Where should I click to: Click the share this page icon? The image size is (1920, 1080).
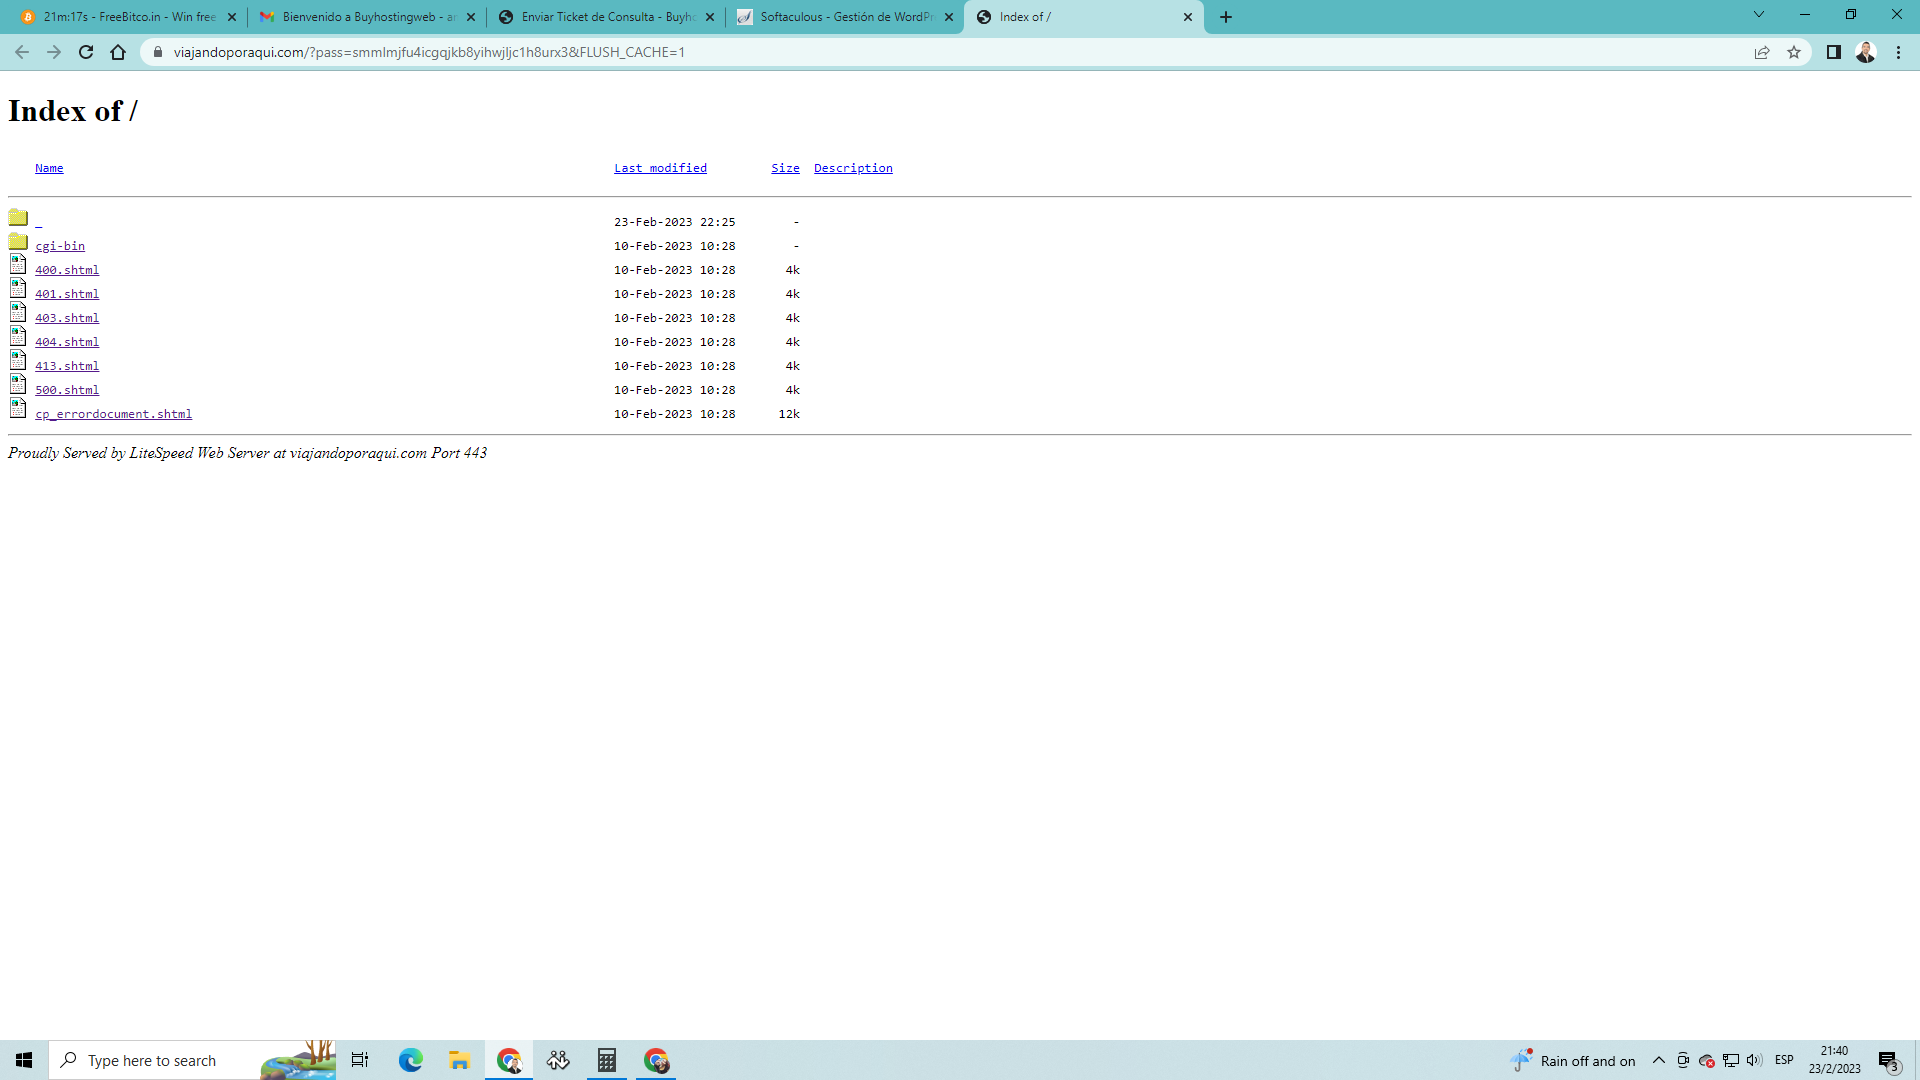click(1762, 52)
